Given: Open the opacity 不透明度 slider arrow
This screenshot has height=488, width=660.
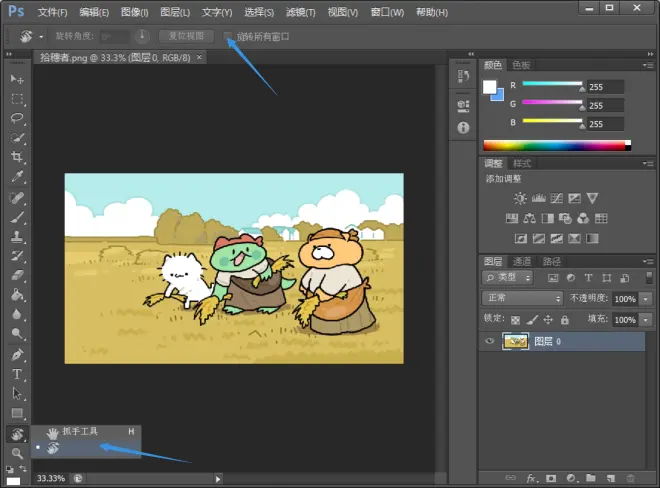Looking at the screenshot, I should pos(645,299).
